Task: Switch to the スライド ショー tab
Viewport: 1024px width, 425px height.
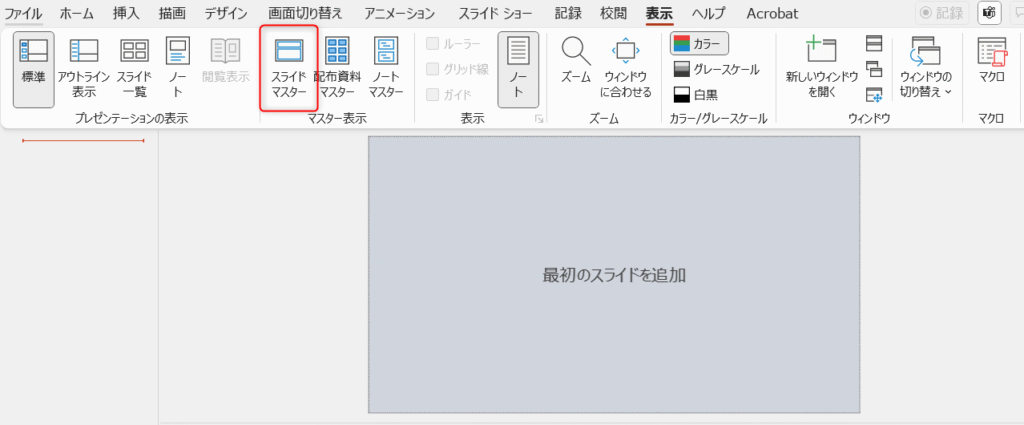Action: click(494, 13)
